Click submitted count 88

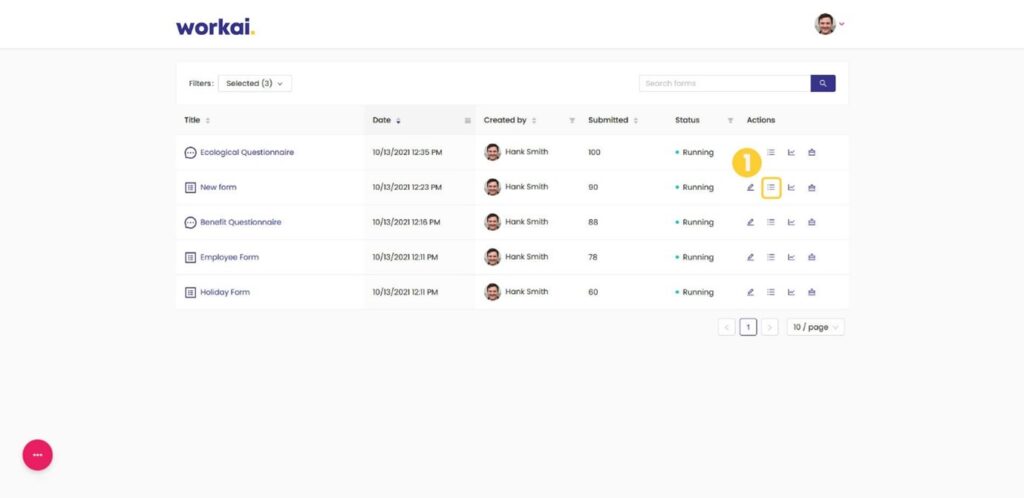tap(593, 222)
